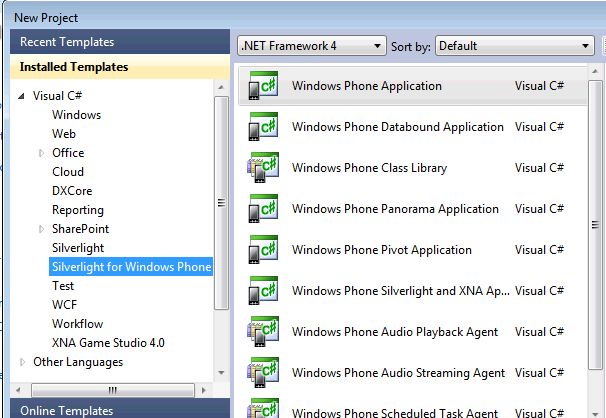Select the Other Languages node
The height and width of the screenshot is (418, 606).
click(x=78, y=362)
